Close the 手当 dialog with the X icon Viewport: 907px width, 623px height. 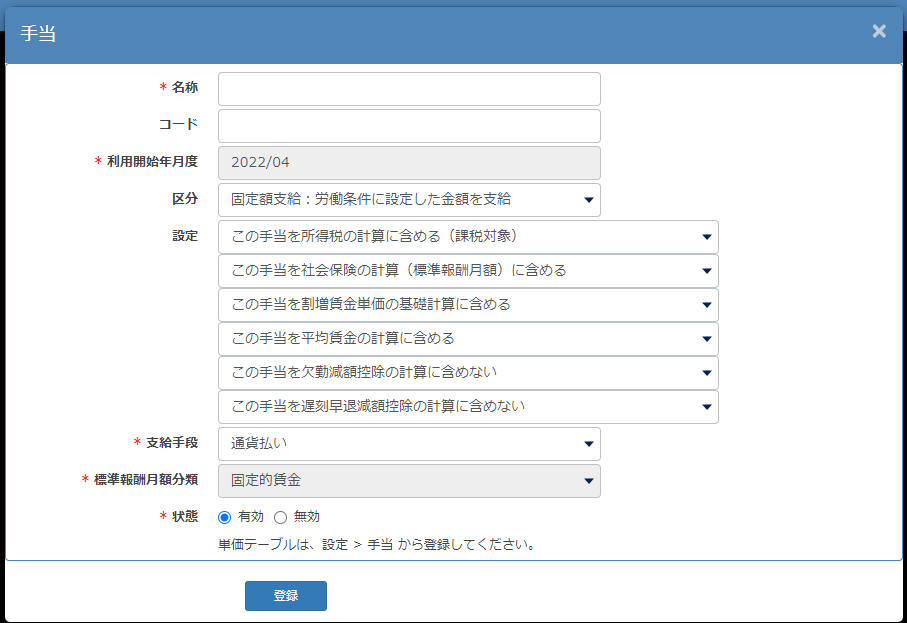(879, 31)
